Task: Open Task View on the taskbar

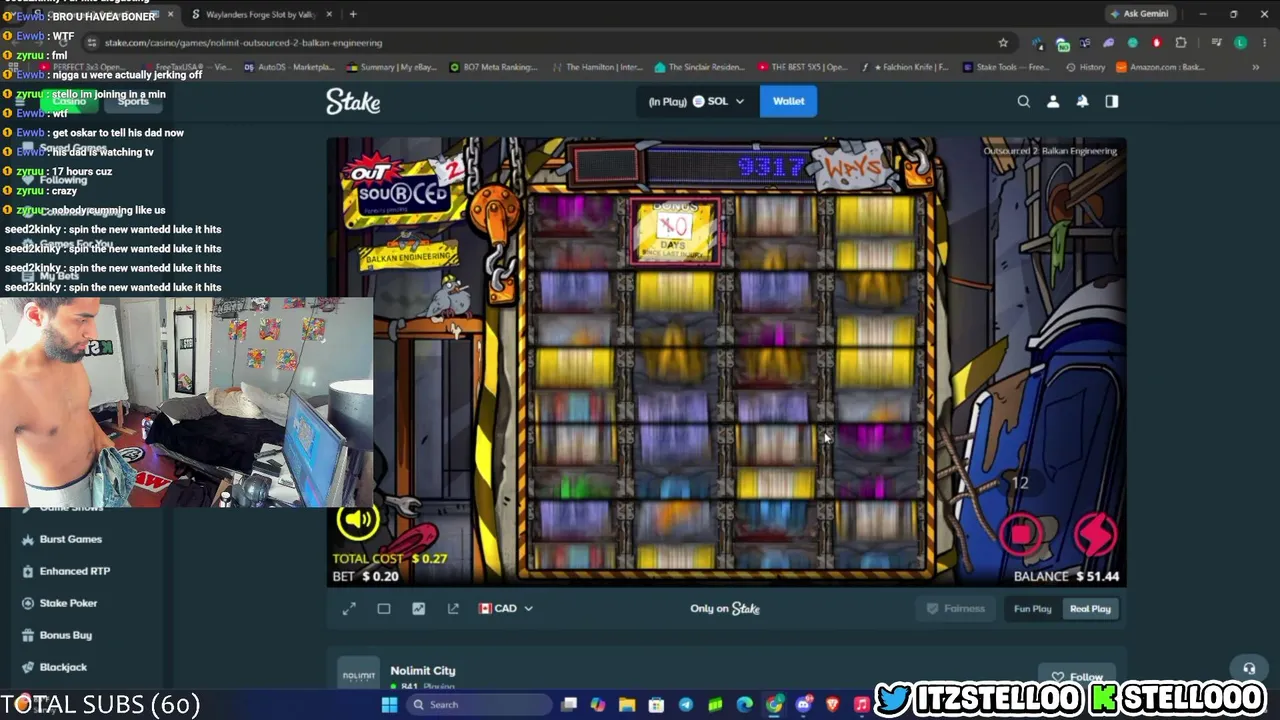Action: (x=569, y=705)
